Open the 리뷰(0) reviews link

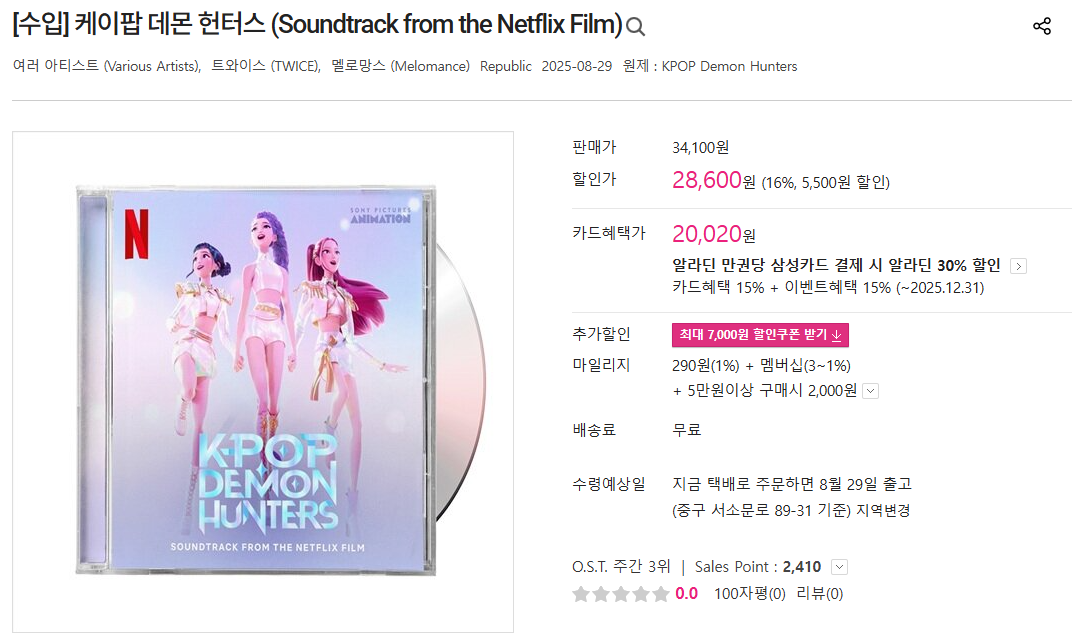820,594
